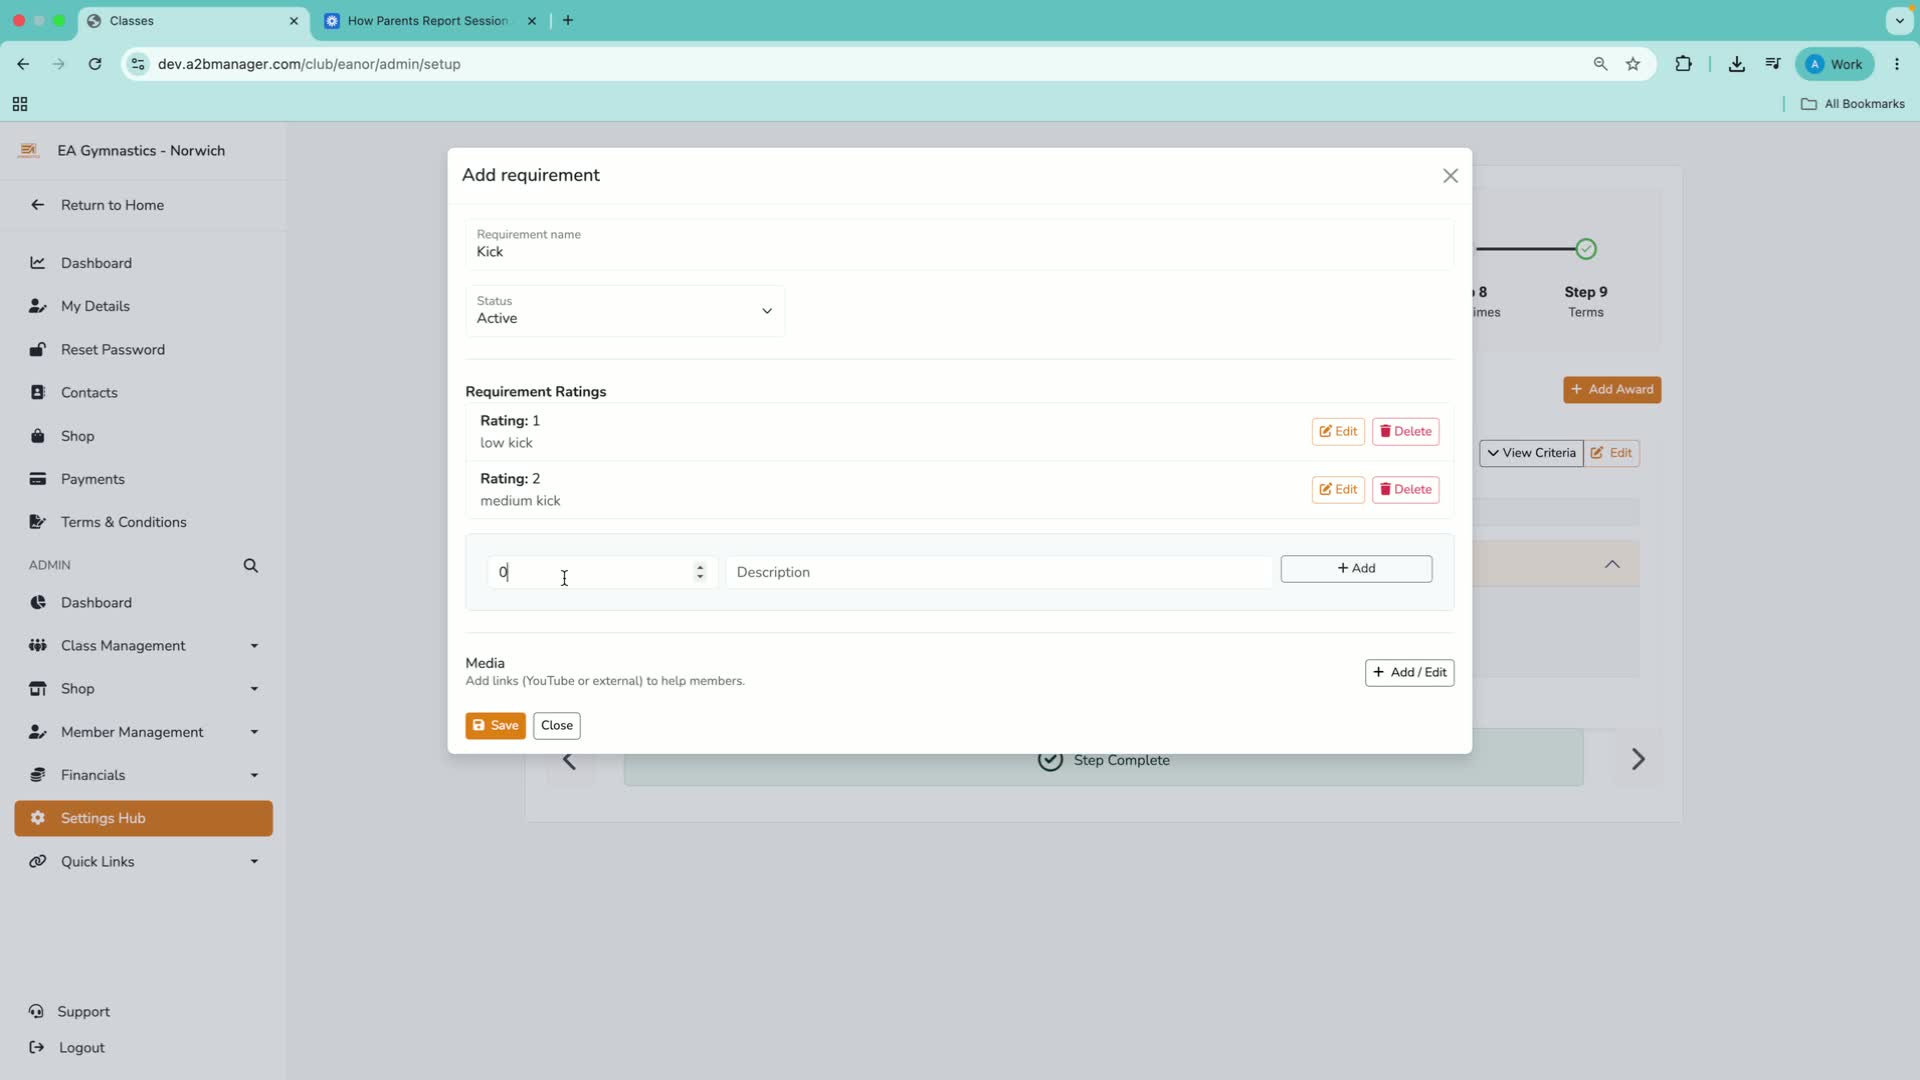The height and width of the screenshot is (1080, 1920).
Task: Click the browser forward arrow
Action: coord(59,64)
